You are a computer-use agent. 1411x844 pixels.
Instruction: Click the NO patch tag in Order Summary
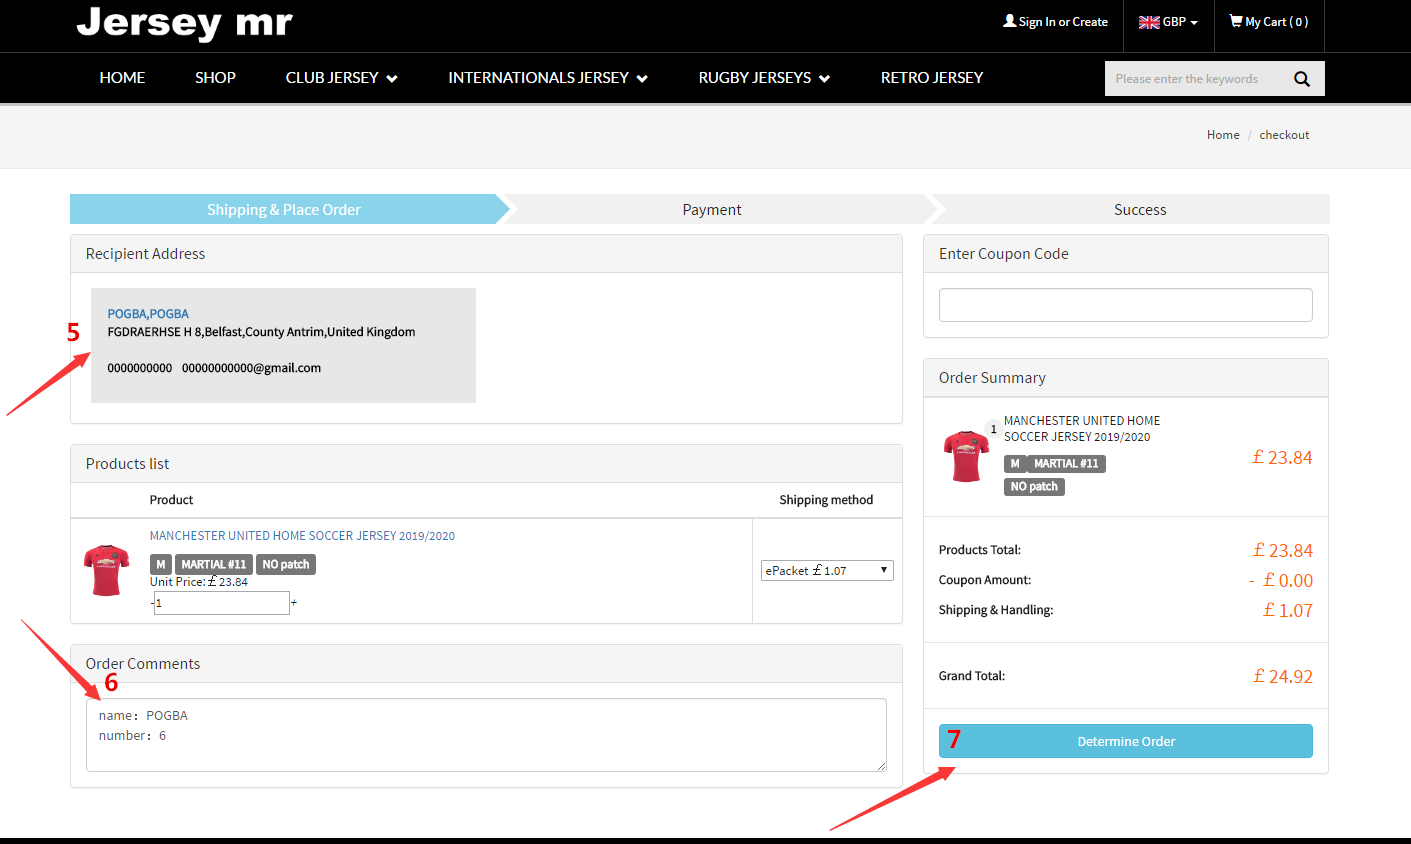pos(1034,487)
